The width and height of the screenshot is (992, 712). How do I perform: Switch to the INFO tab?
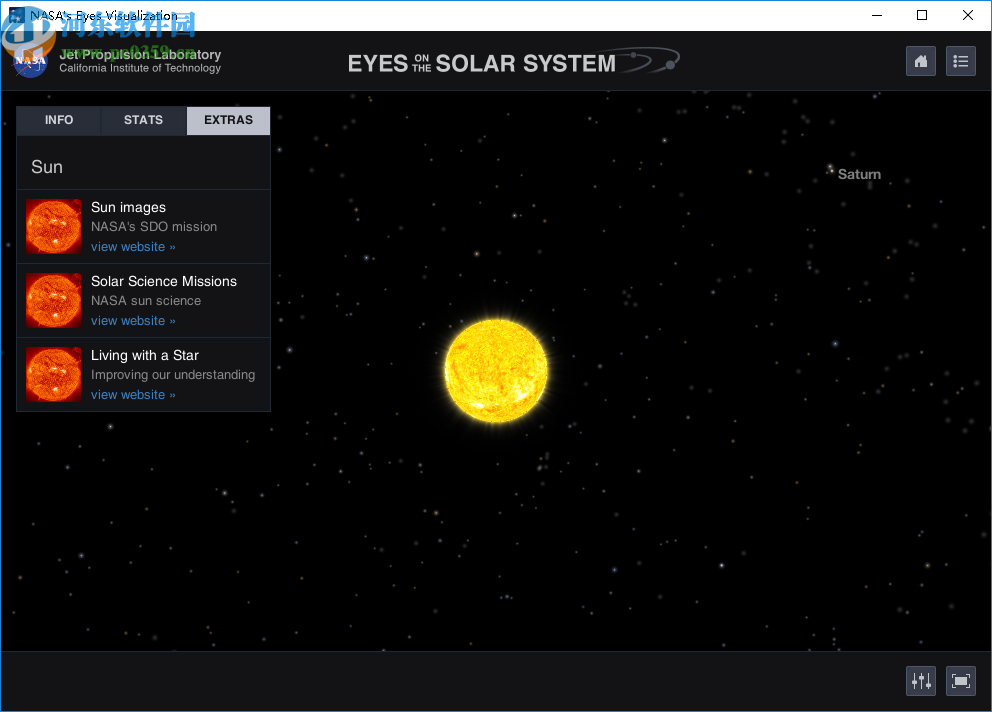pos(58,120)
